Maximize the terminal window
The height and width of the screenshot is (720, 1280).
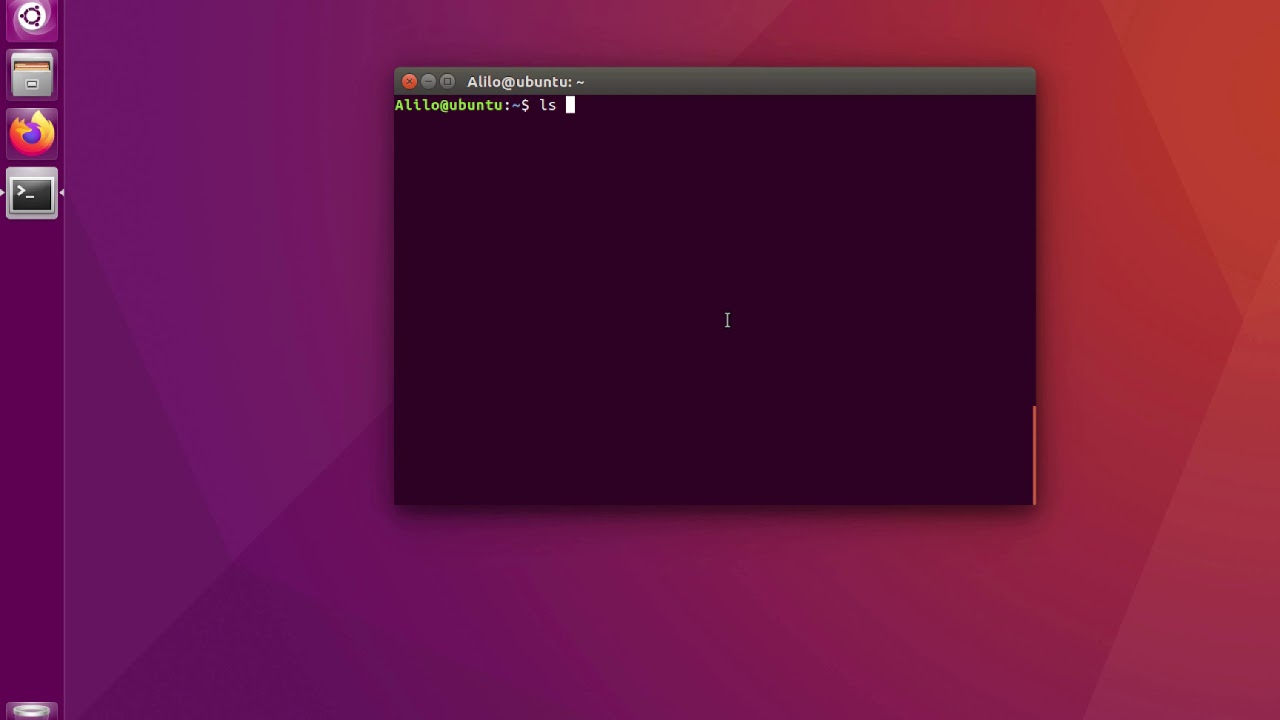tap(447, 82)
